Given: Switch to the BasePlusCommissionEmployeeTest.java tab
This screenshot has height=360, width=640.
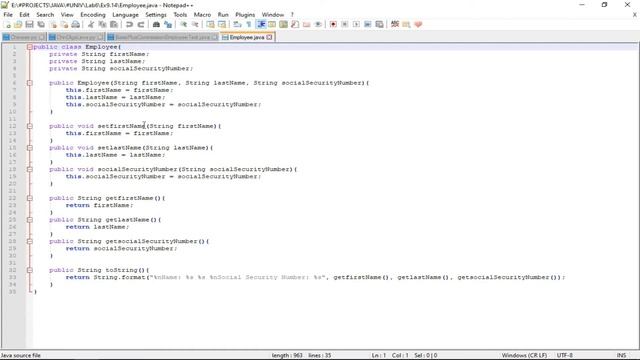Looking at the screenshot, I should (x=162, y=37).
